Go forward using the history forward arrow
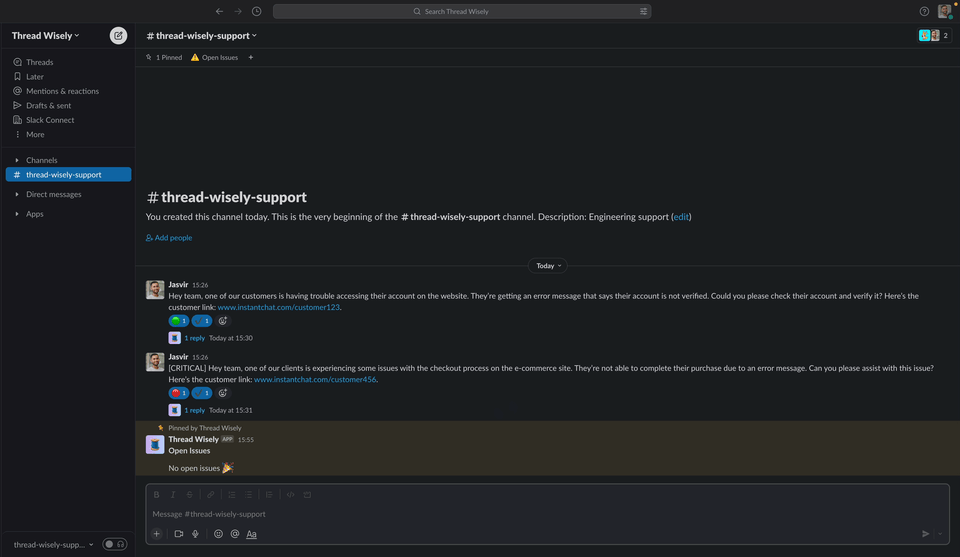The width and height of the screenshot is (960, 557). click(238, 11)
